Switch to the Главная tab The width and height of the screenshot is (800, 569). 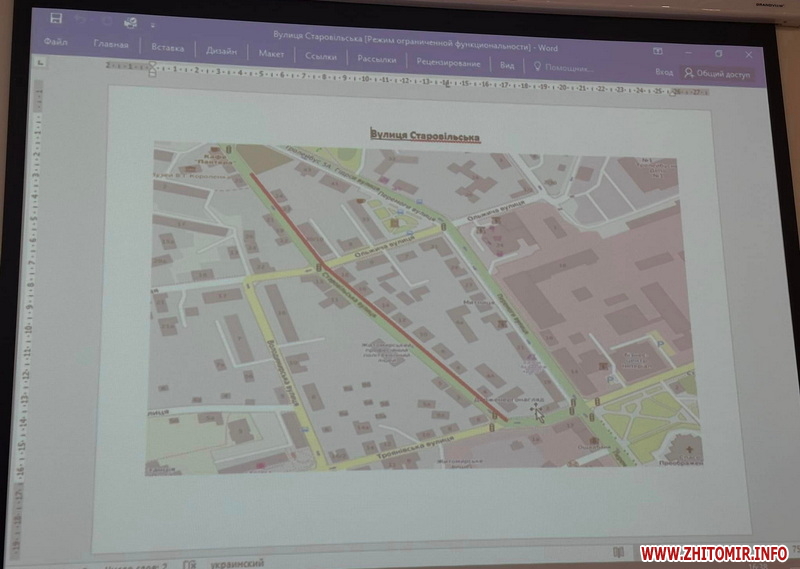coord(111,45)
